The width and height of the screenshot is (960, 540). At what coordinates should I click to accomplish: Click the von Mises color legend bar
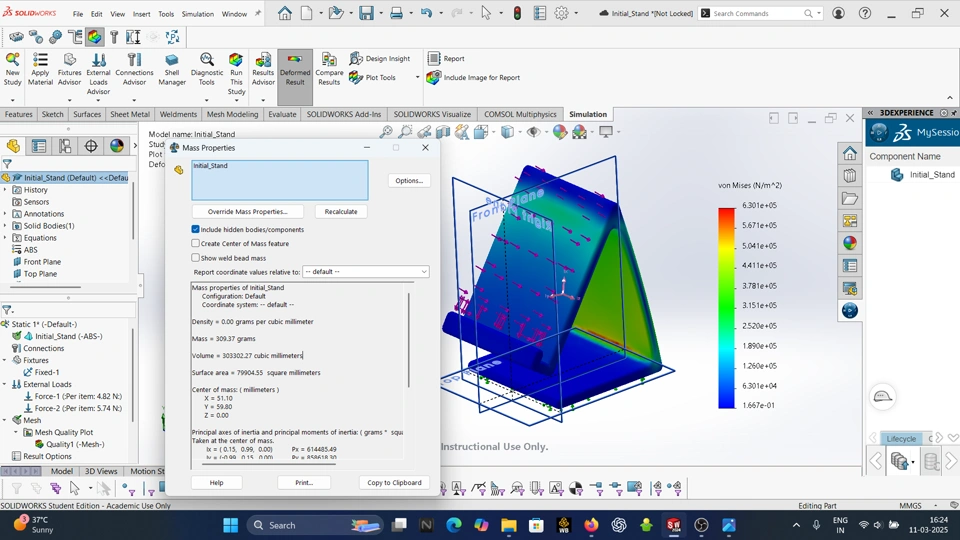[x=726, y=306]
